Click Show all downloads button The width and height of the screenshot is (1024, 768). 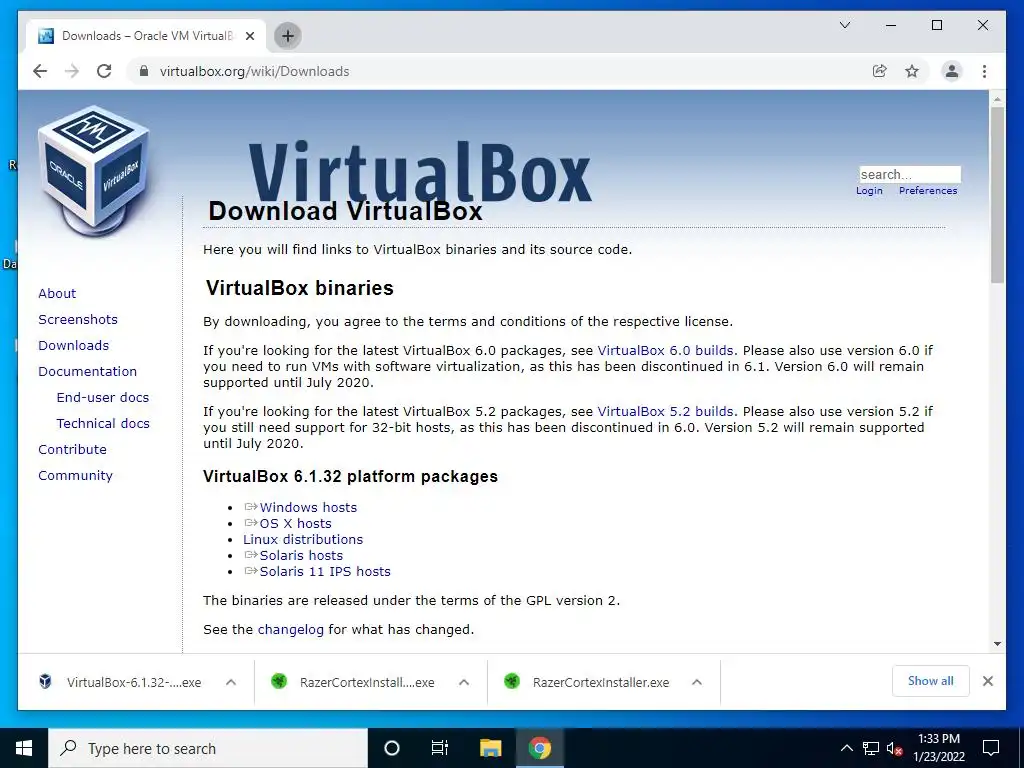click(931, 681)
